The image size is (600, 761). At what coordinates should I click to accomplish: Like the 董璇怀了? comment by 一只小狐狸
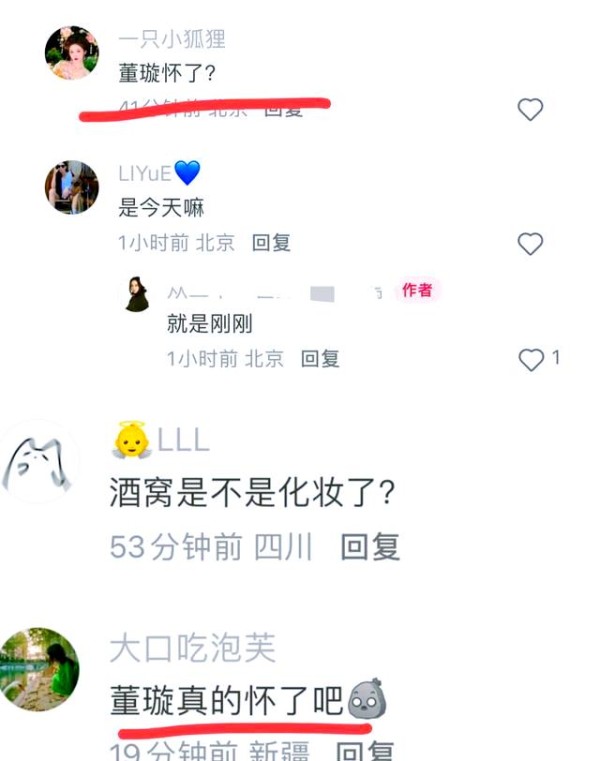click(530, 109)
